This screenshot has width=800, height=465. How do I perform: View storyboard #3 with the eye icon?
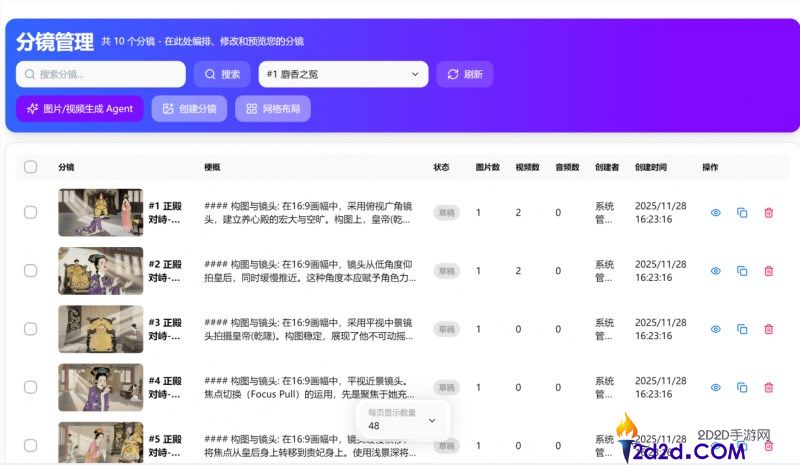pos(716,329)
